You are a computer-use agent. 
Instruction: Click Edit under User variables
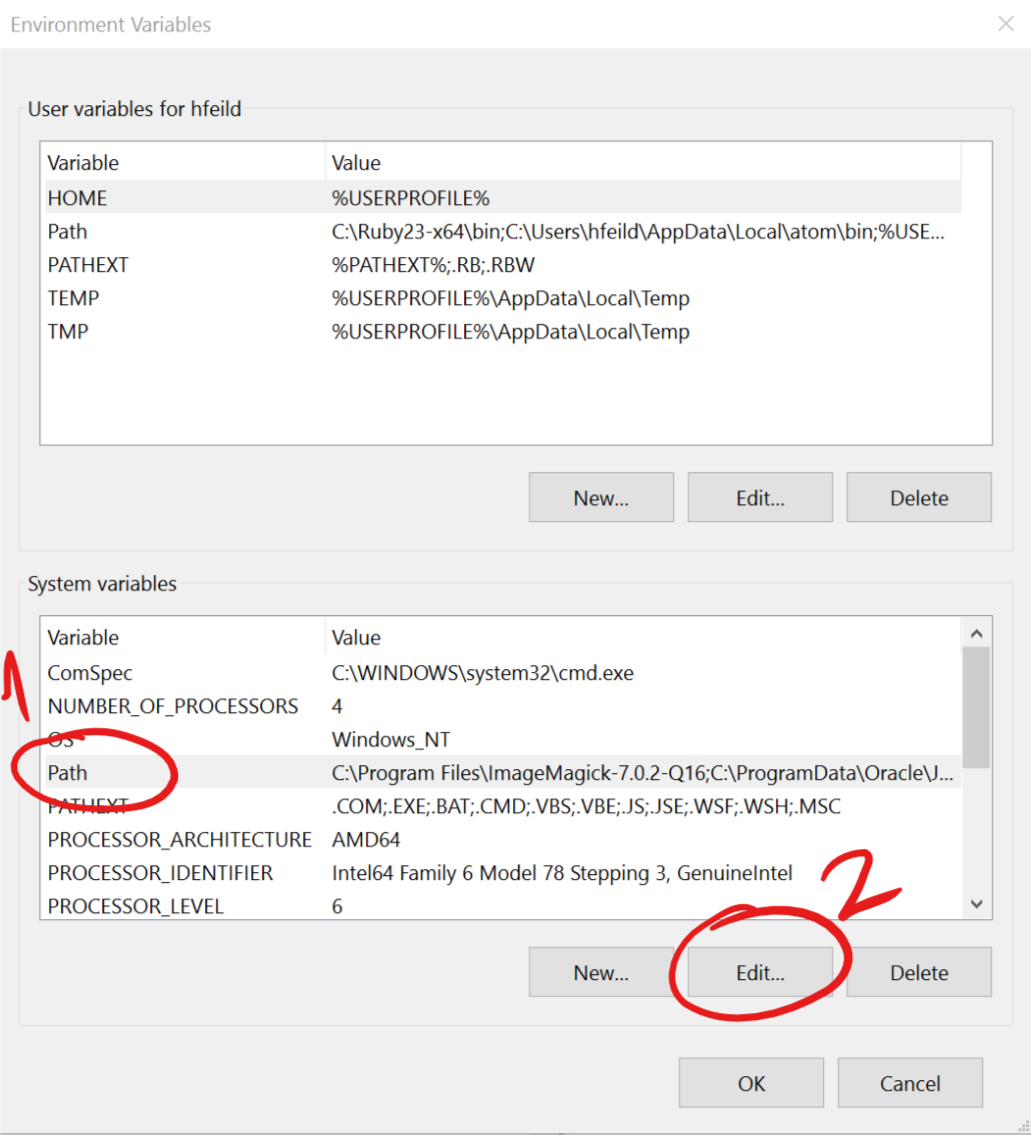pyautogui.click(x=760, y=498)
